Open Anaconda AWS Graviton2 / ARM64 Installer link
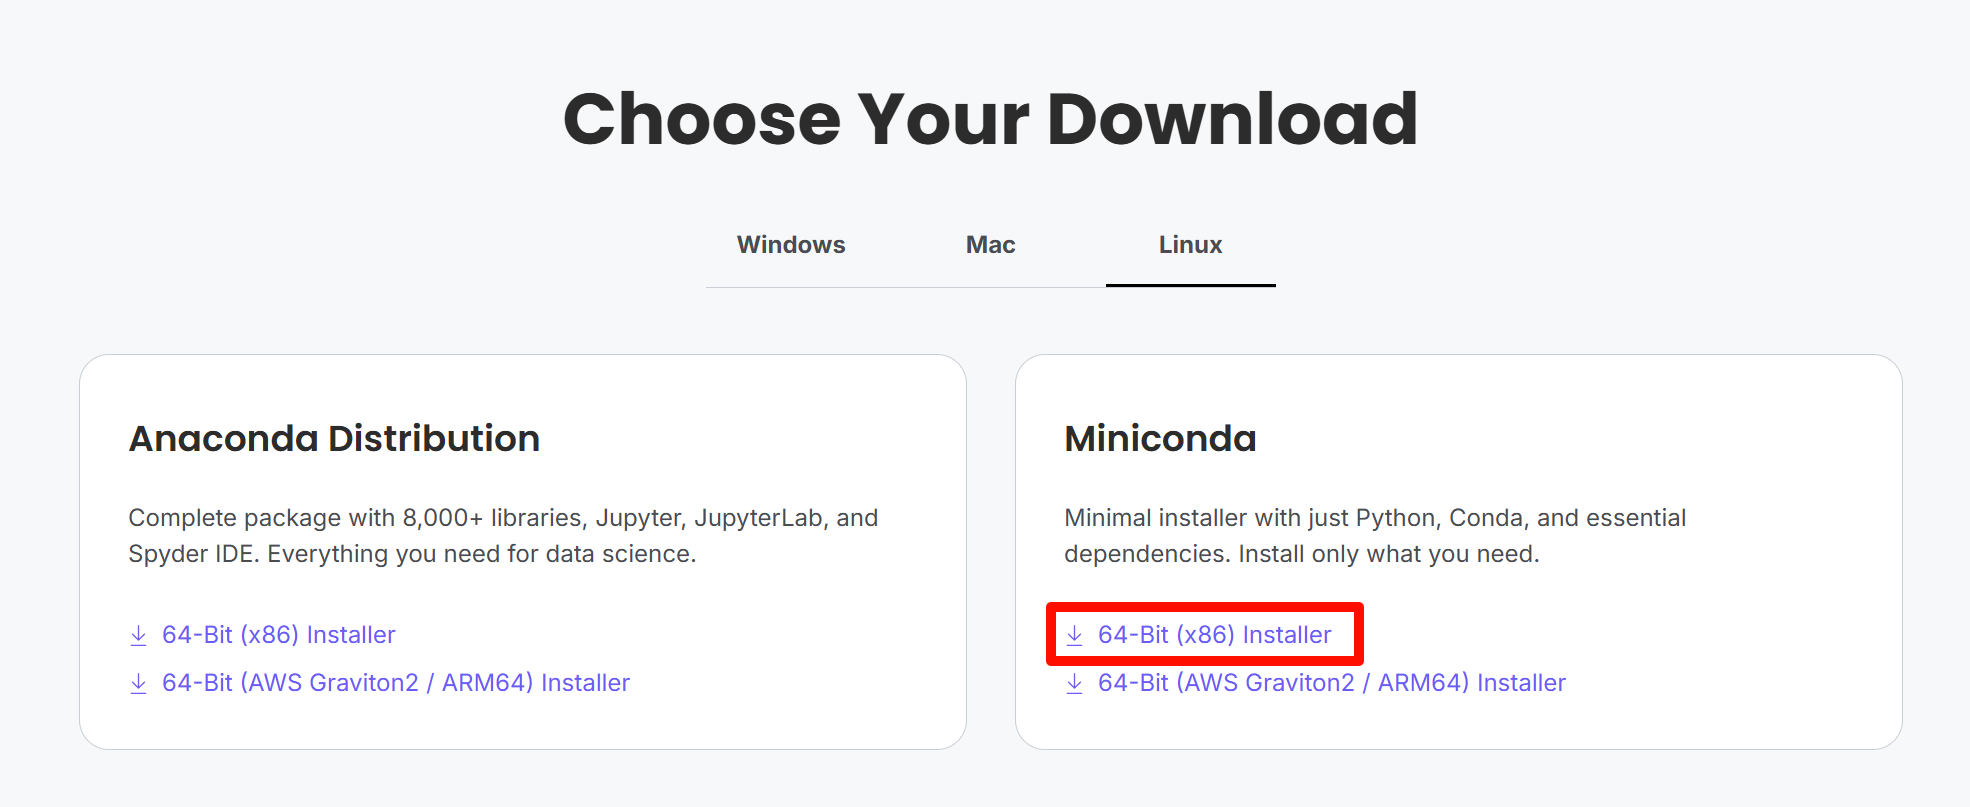 tap(395, 683)
